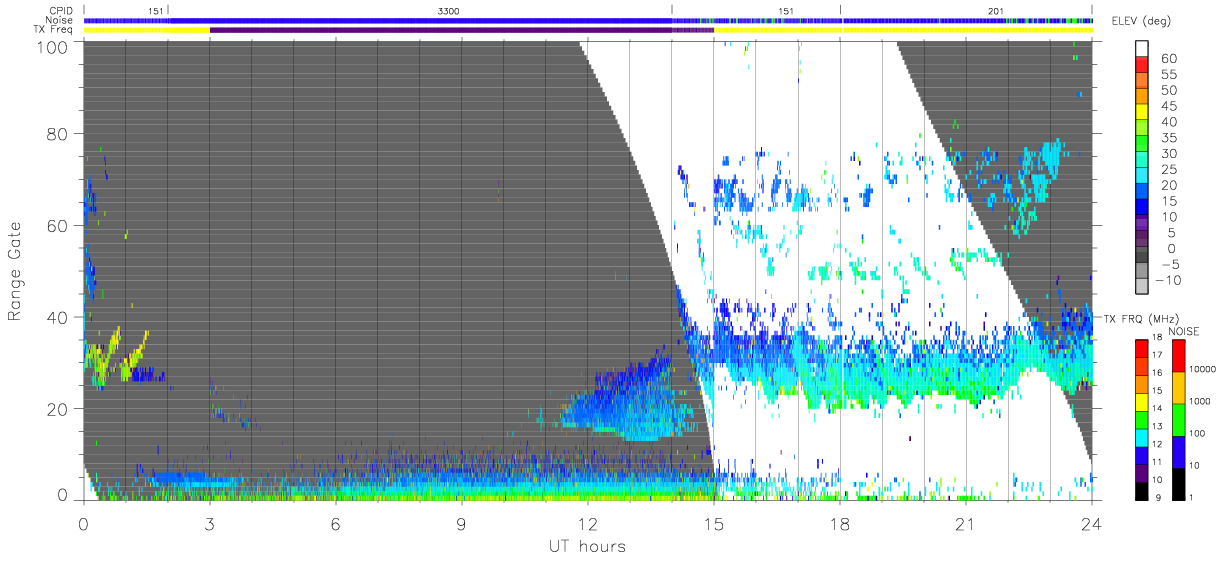Click the 3300 CPID value

(449, 10)
